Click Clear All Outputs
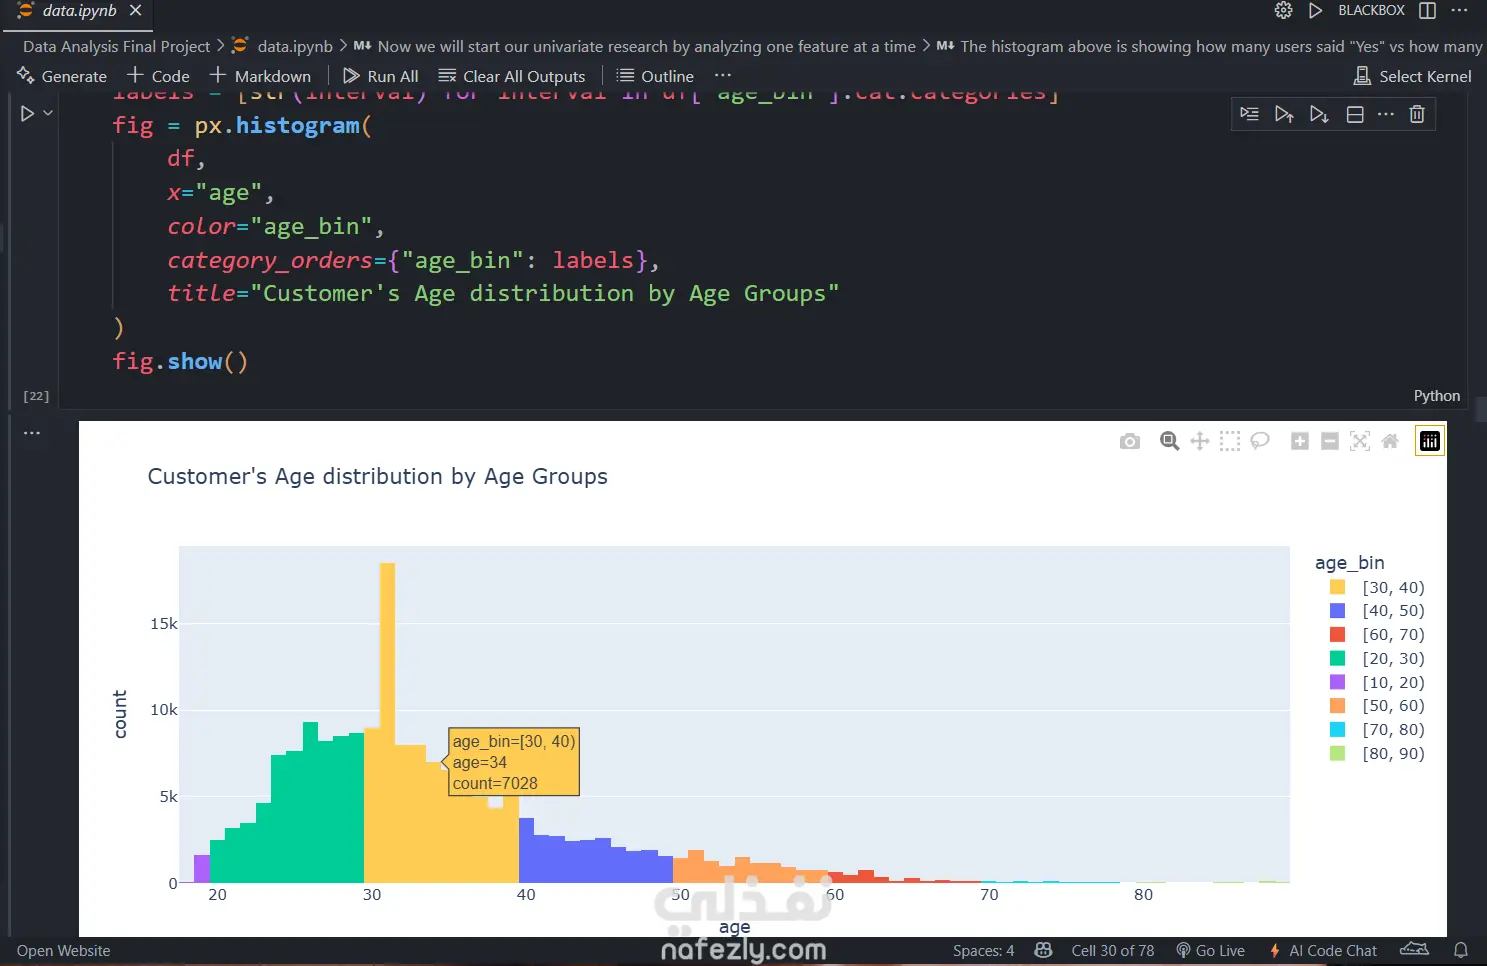Viewport: 1487px width, 966px height. point(512,76)
